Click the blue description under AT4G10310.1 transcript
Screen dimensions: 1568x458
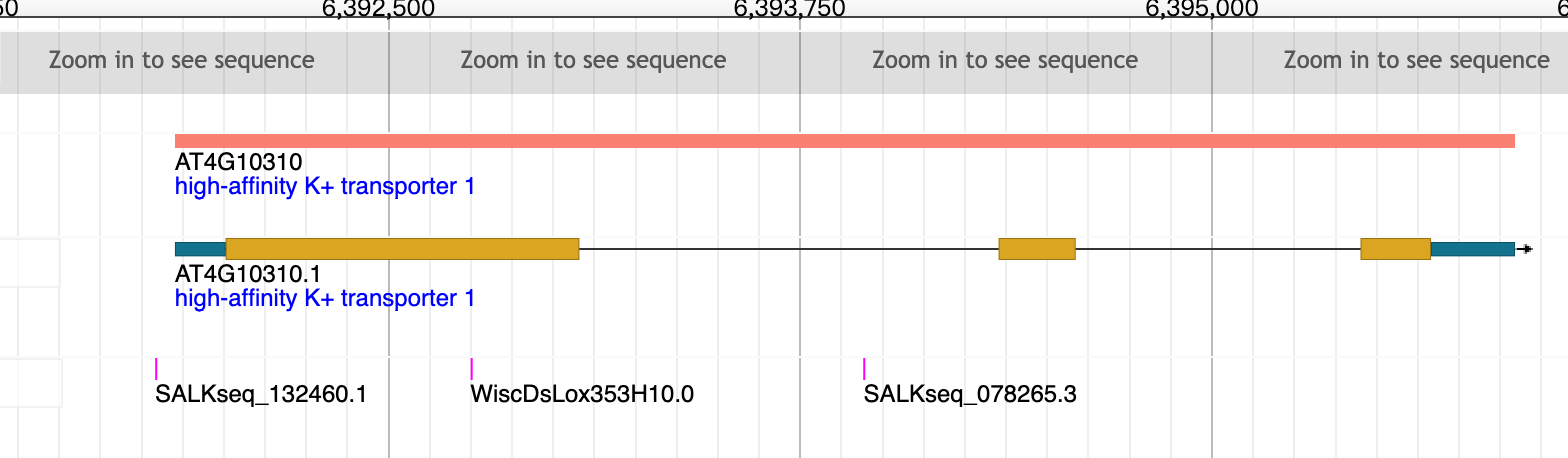324,298
